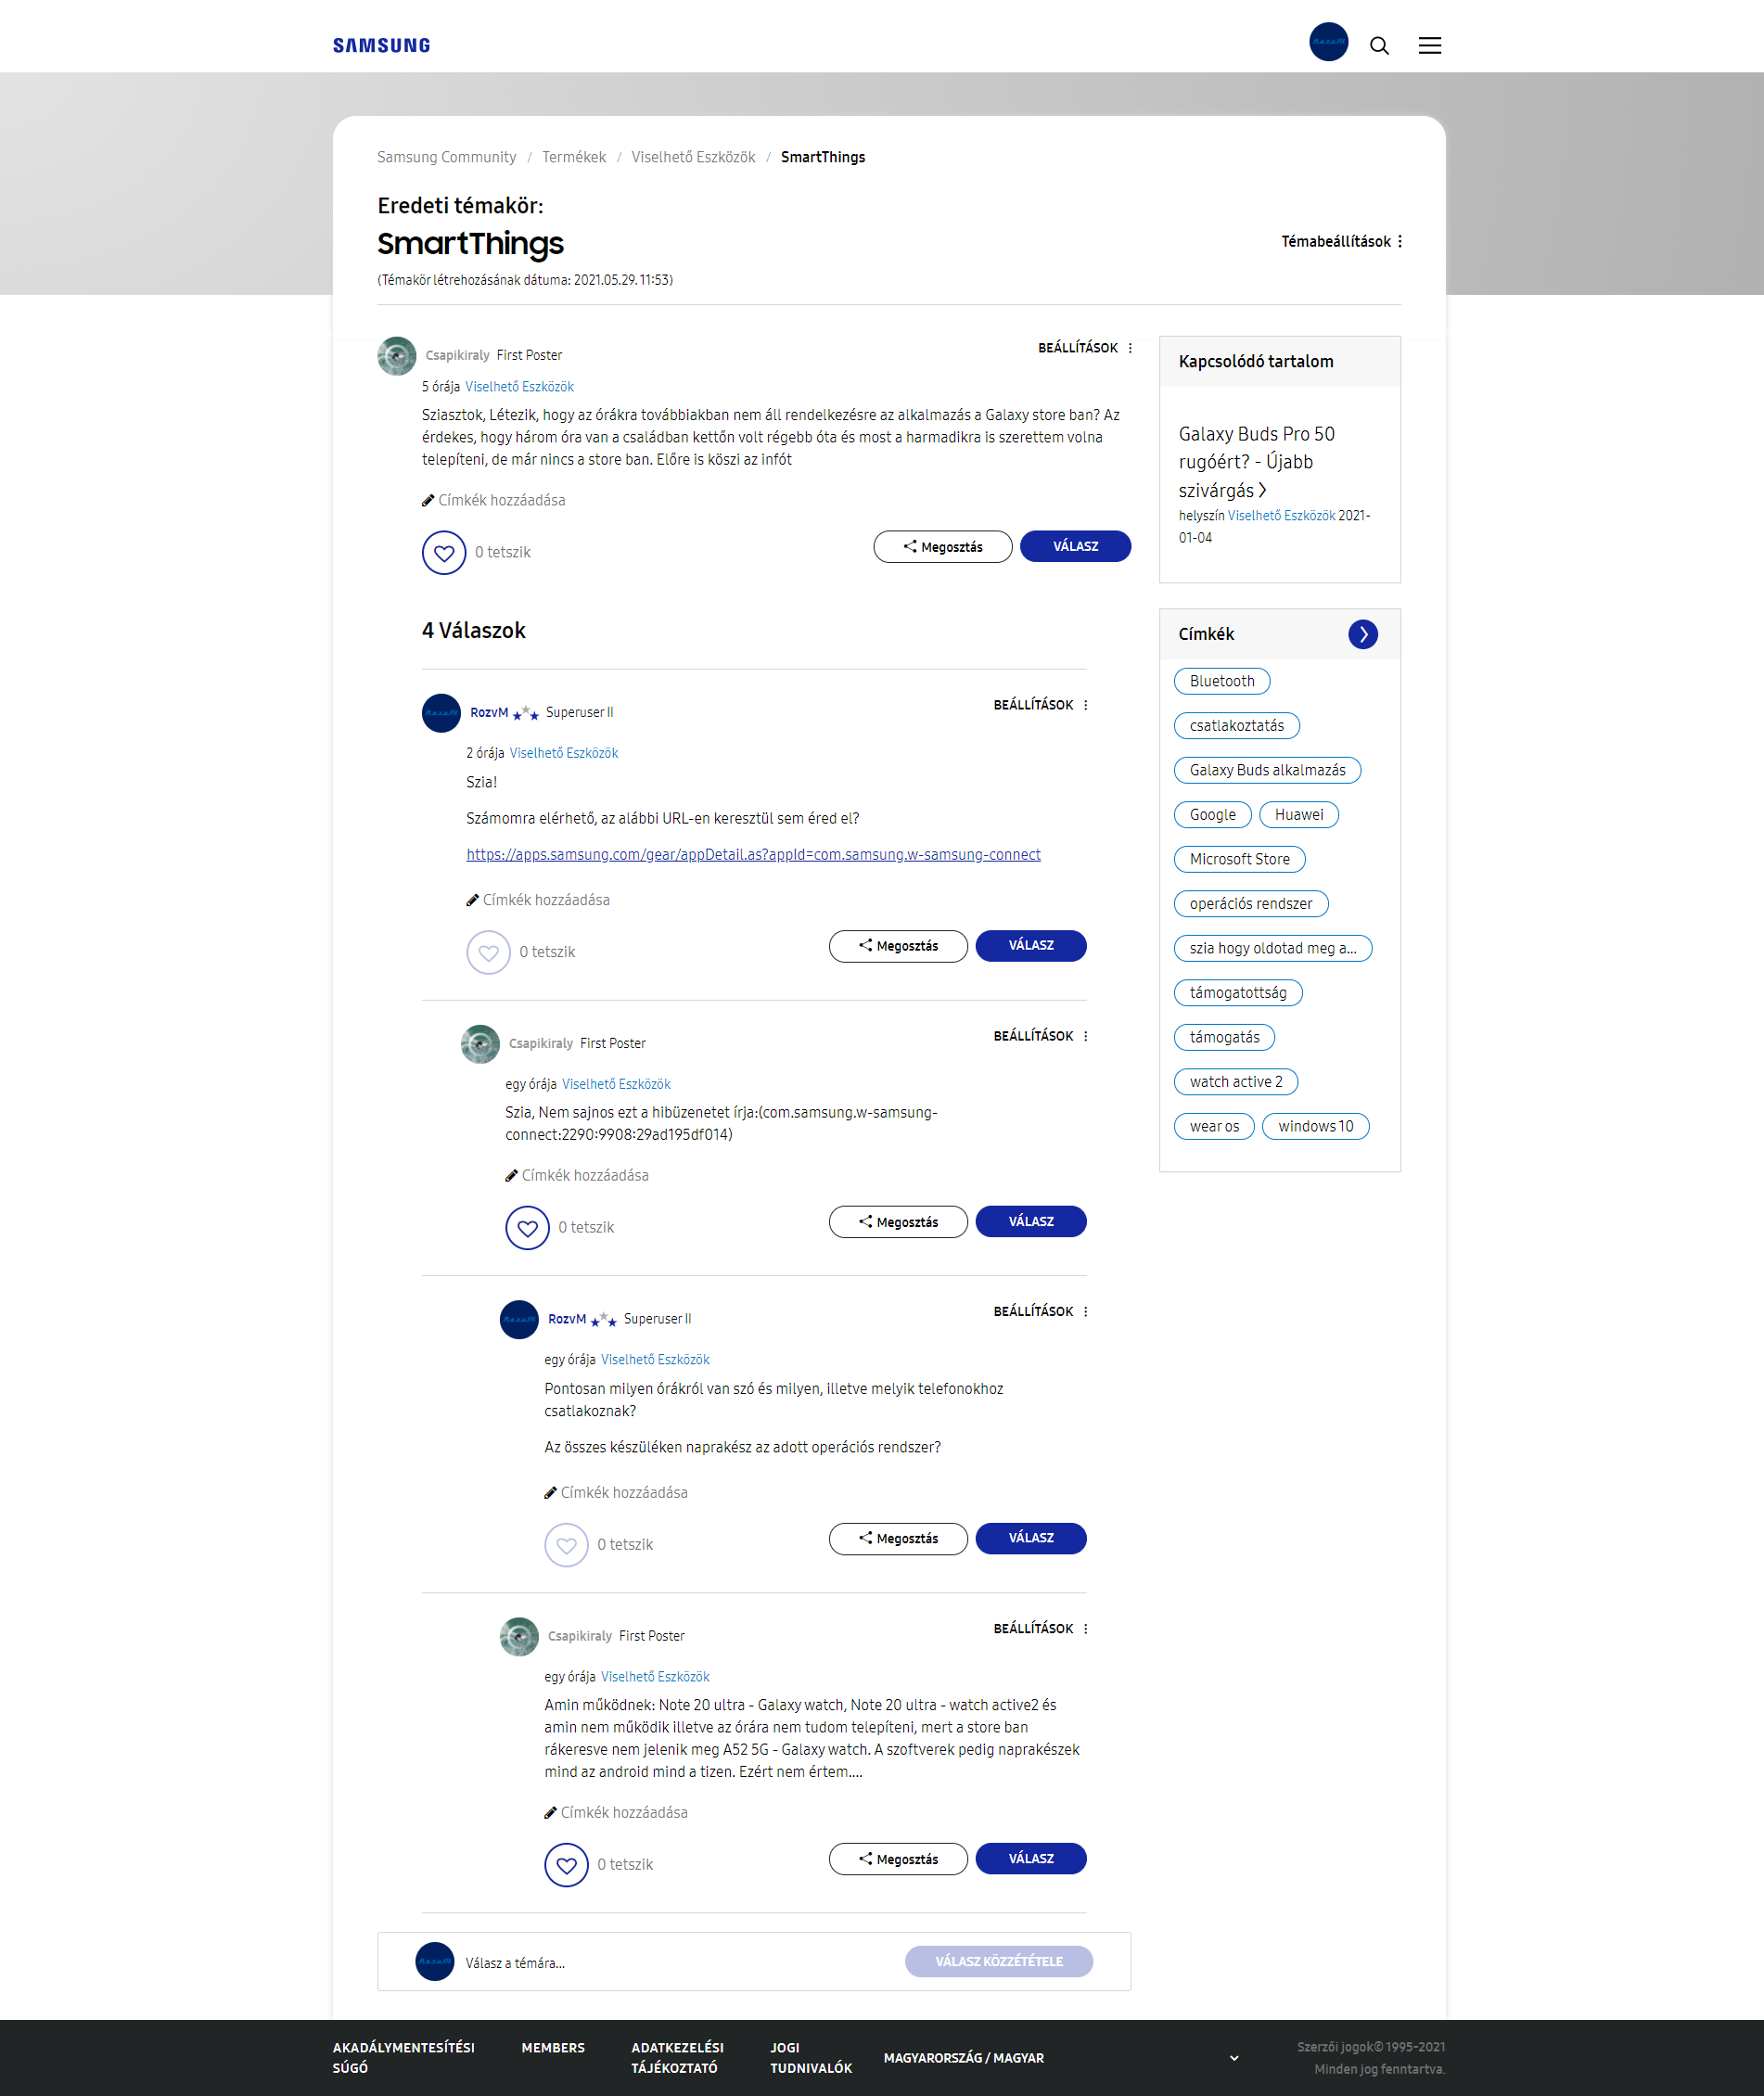The width and height of the screenshot is (1764, 2096).
Task: Open the Viselhető Eszközök breadcrumb
Action: tap(693, 157)
